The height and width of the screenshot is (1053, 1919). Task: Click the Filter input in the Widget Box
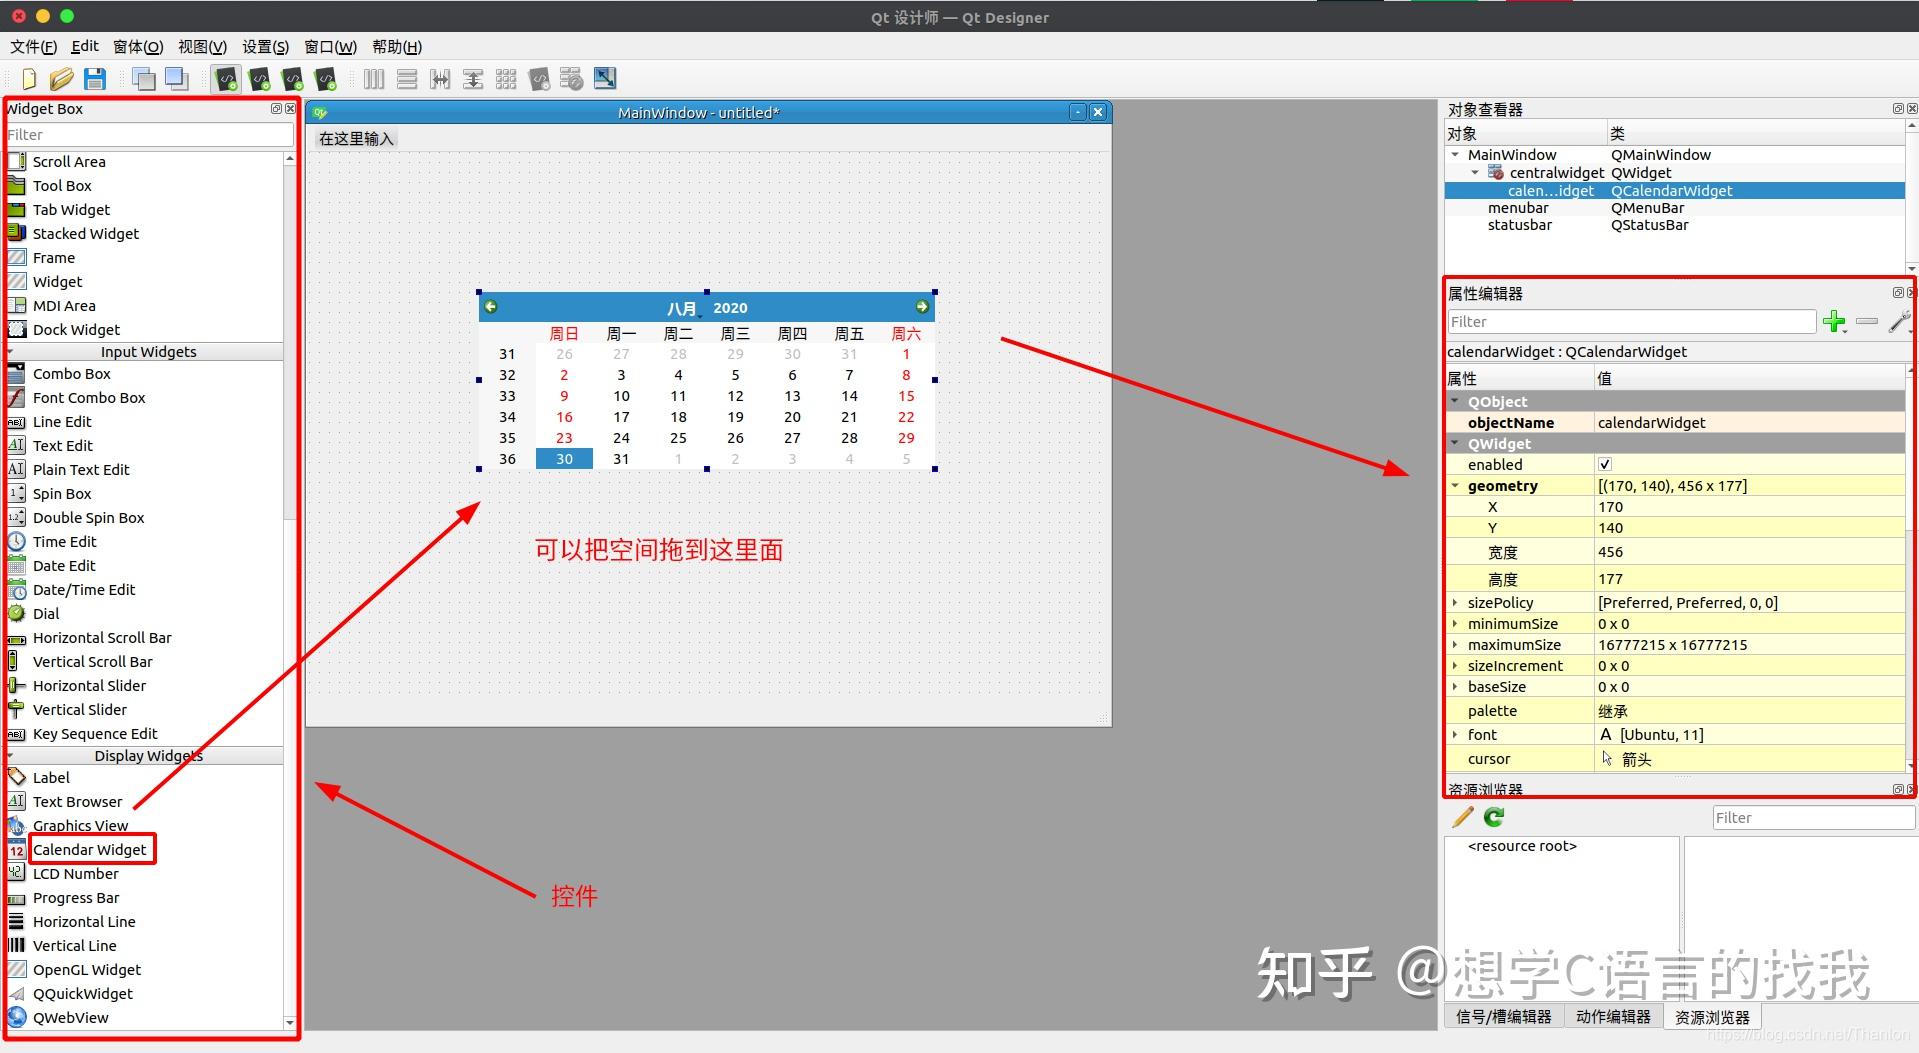pos(148,134)
